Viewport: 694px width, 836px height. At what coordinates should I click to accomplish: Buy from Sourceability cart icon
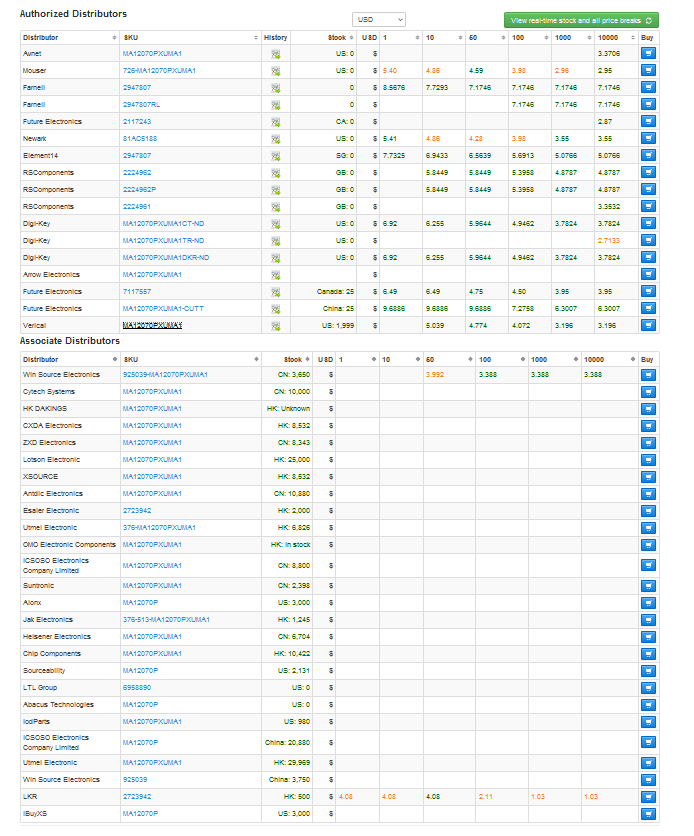pos(648,671)
